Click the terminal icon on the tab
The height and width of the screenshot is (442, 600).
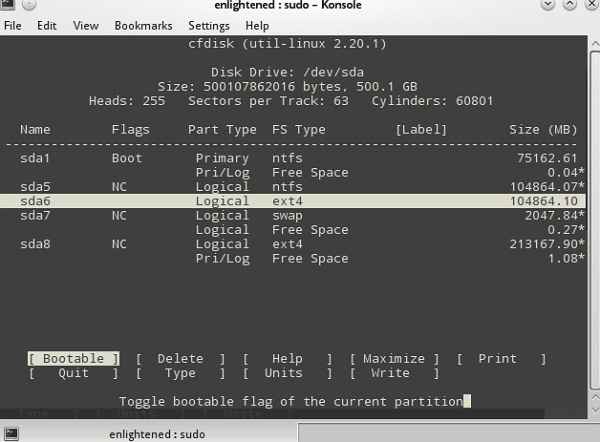(11, 434)
